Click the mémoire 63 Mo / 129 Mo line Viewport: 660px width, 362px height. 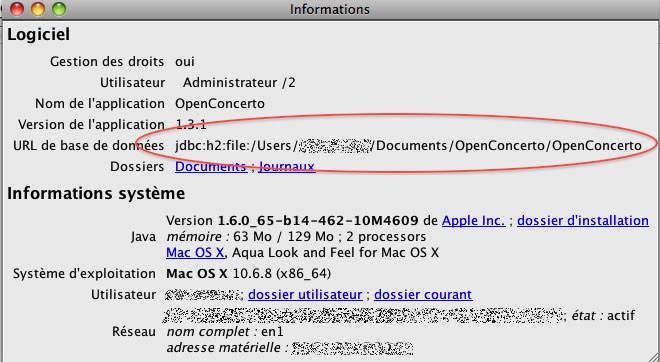(x=296, y=237)
